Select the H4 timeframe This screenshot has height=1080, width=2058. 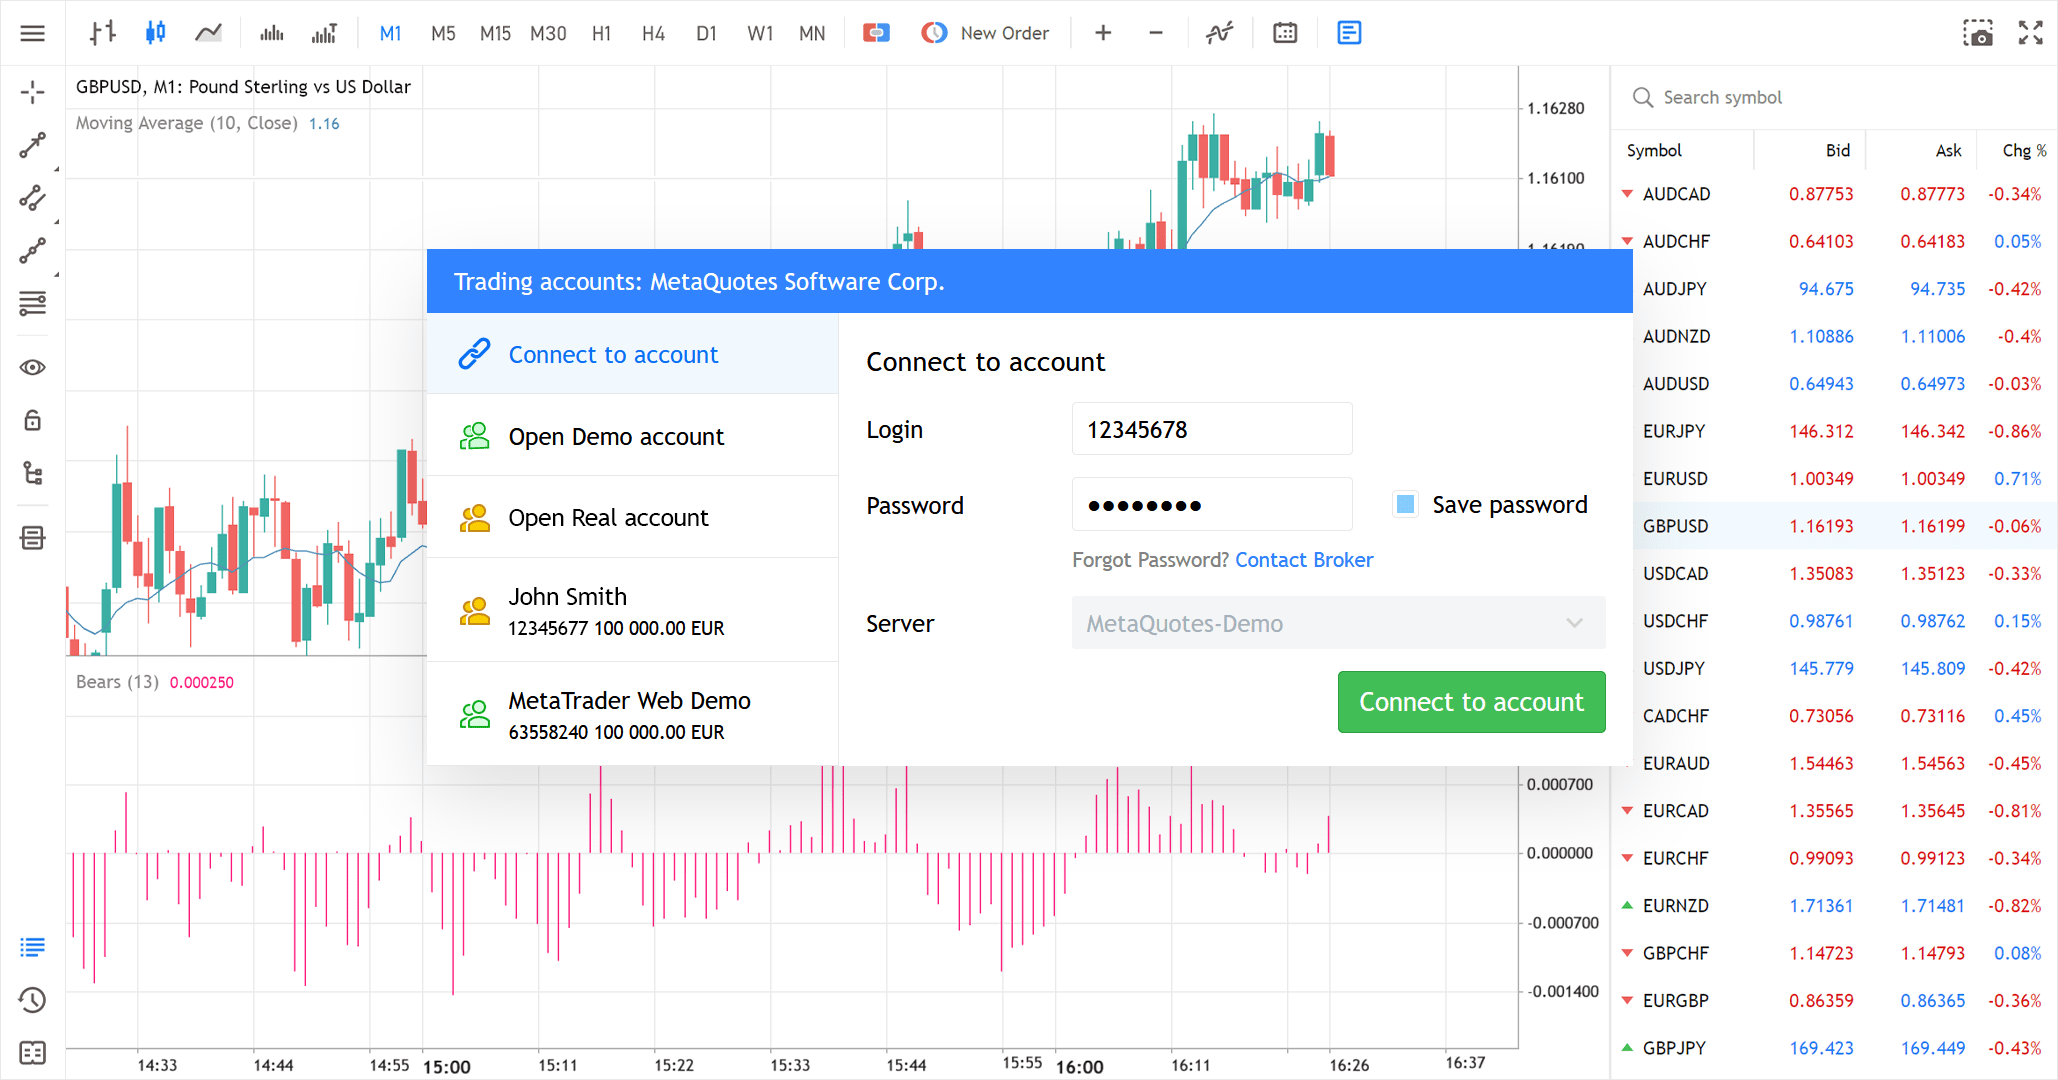point(653,33)
